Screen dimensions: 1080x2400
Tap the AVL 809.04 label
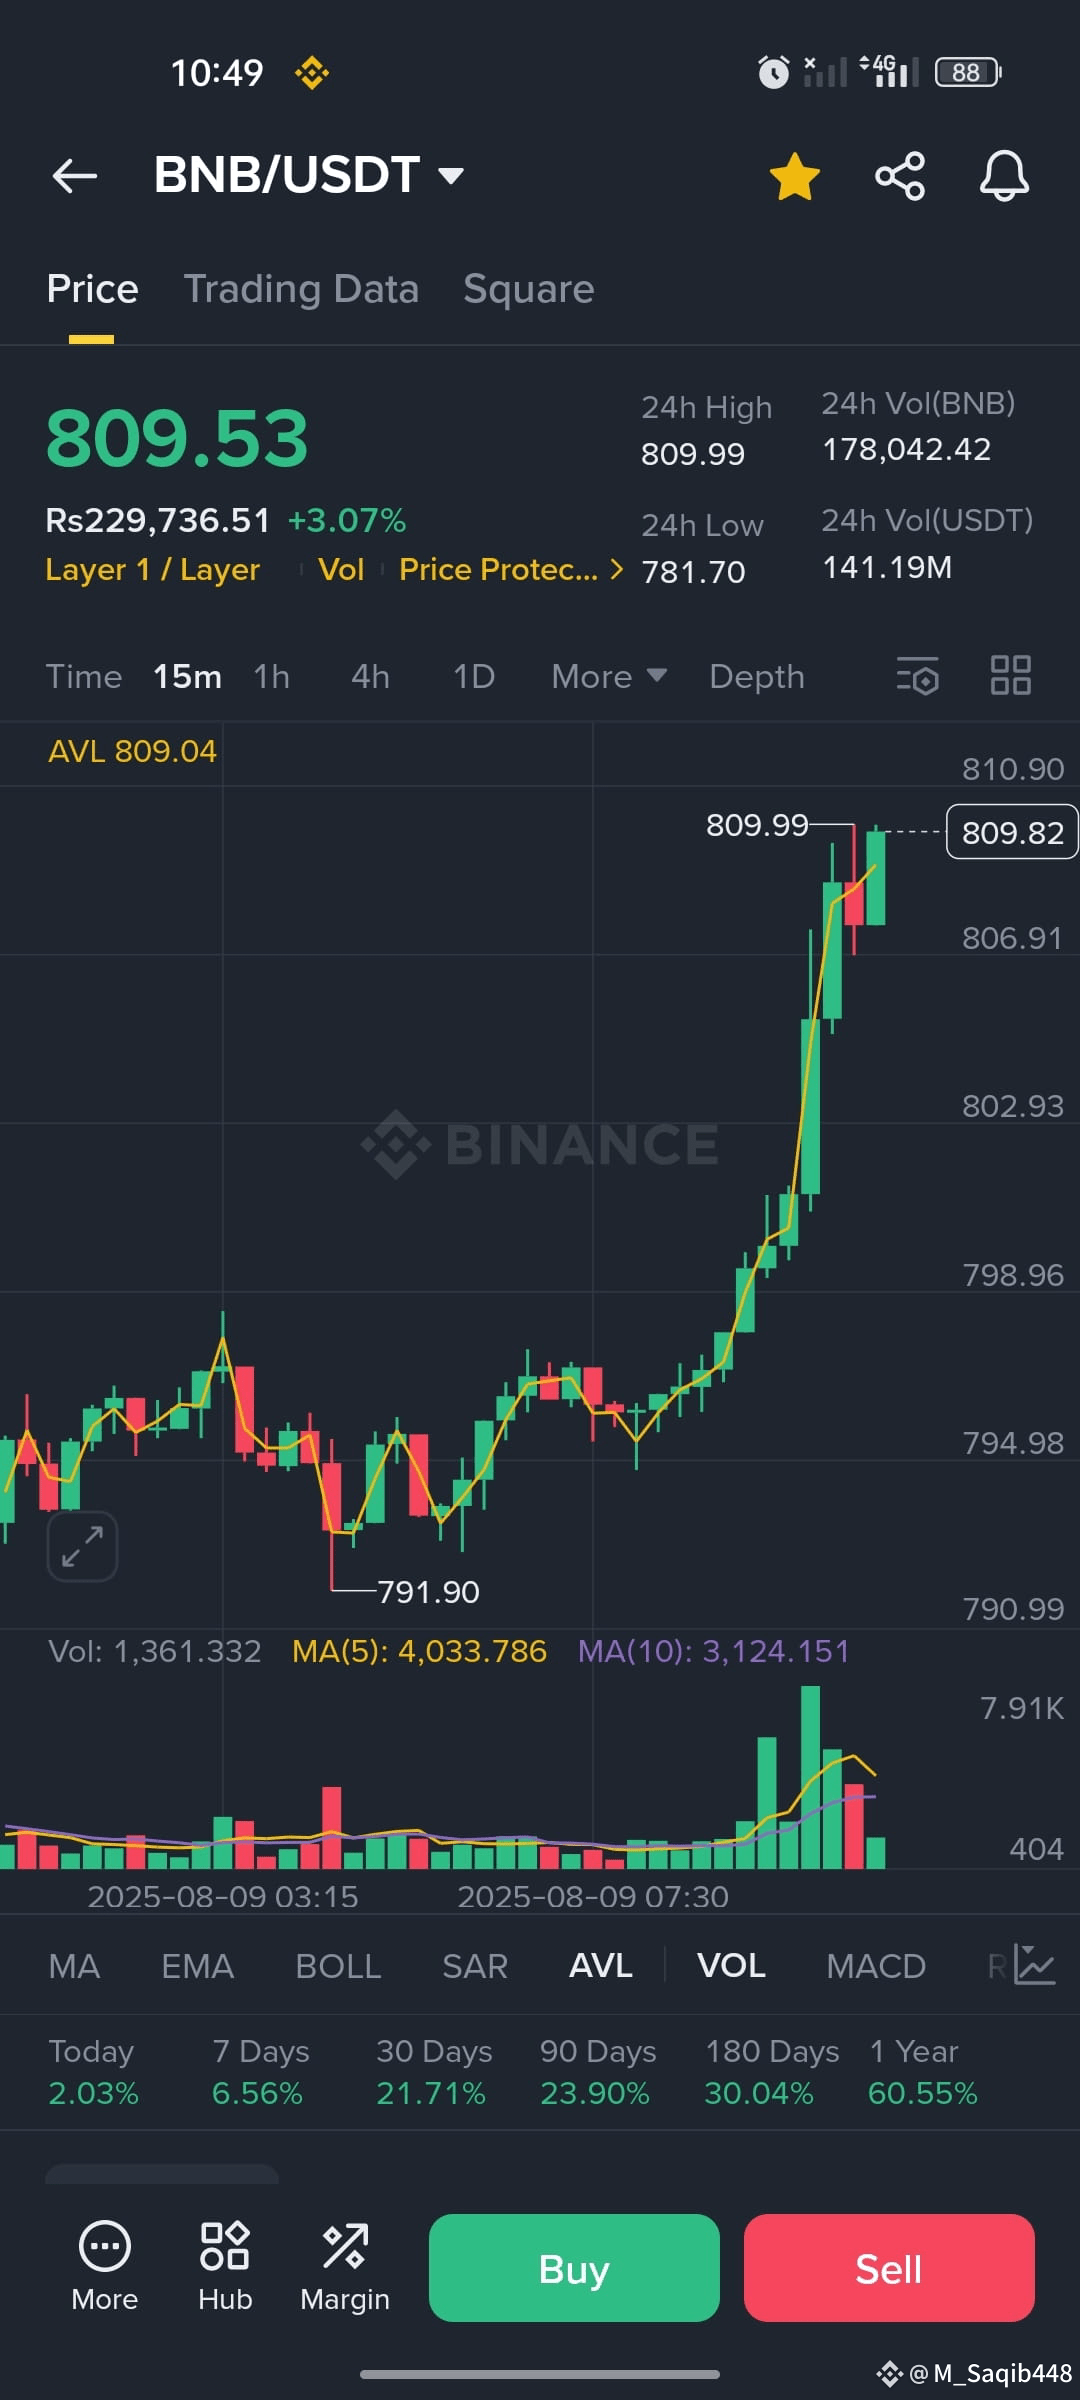click(132, 751)
